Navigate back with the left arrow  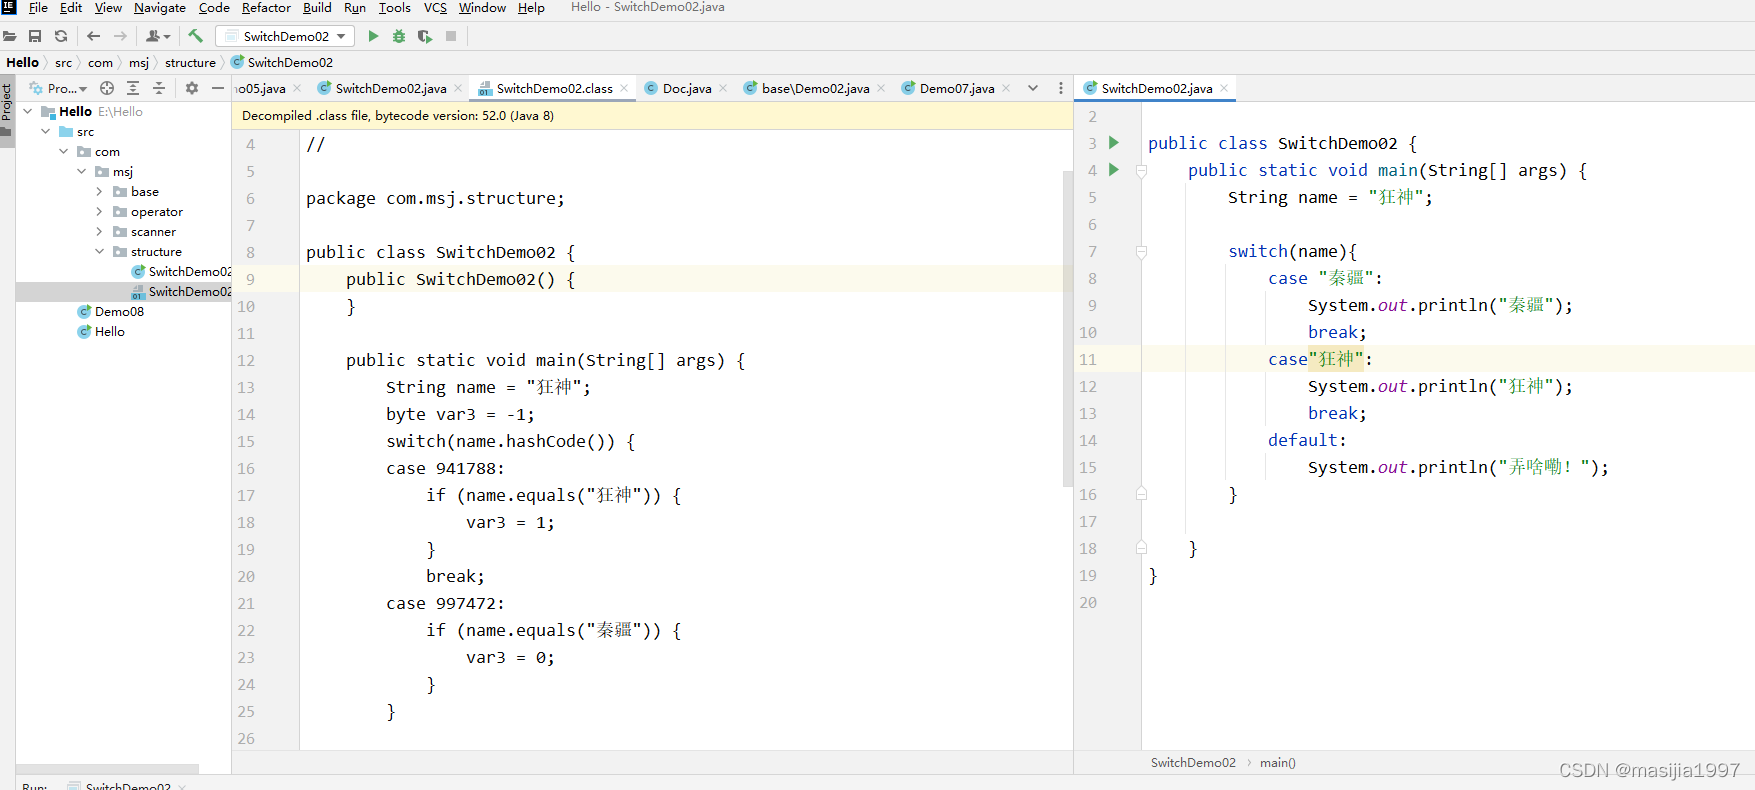click(94, 36)
